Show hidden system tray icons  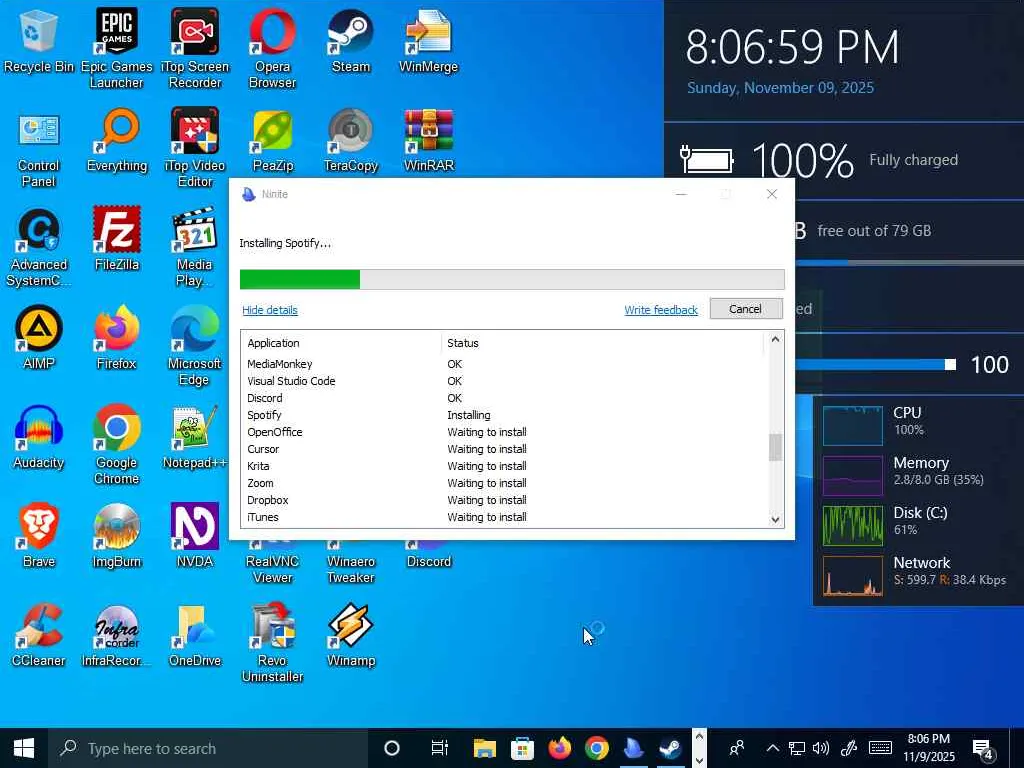(773, 748)
